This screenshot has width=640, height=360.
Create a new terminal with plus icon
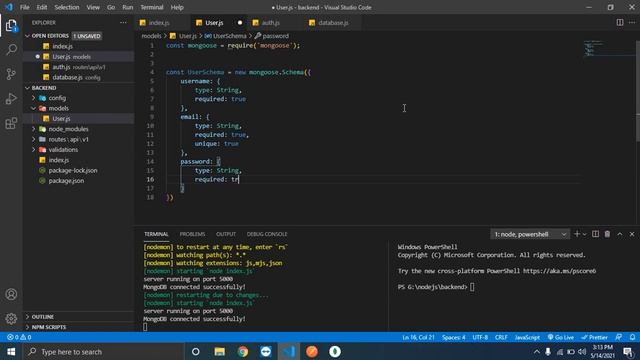click(x=577, y=234)
